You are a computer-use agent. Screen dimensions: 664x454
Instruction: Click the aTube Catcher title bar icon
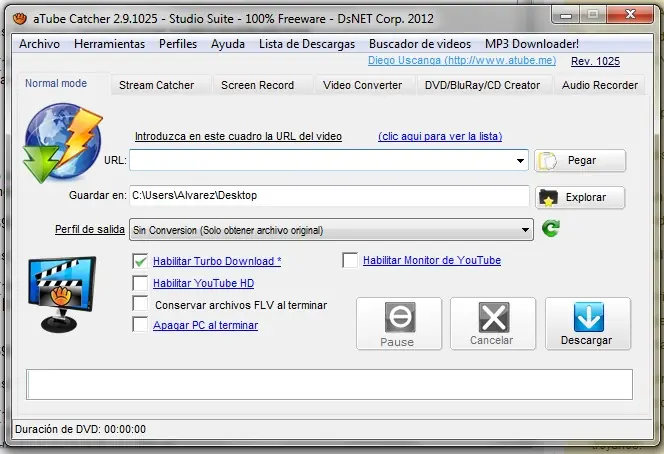tap(19, 19)
